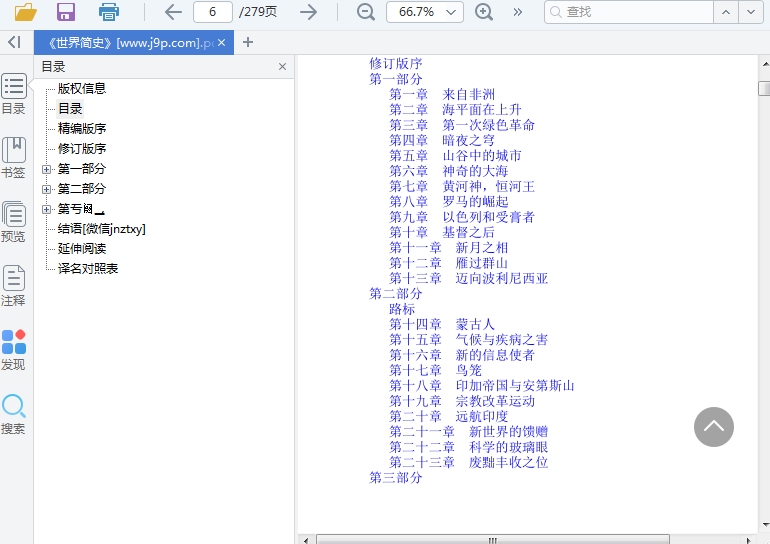Open link 第六章 神奇的大海

[x=449, y=171]
